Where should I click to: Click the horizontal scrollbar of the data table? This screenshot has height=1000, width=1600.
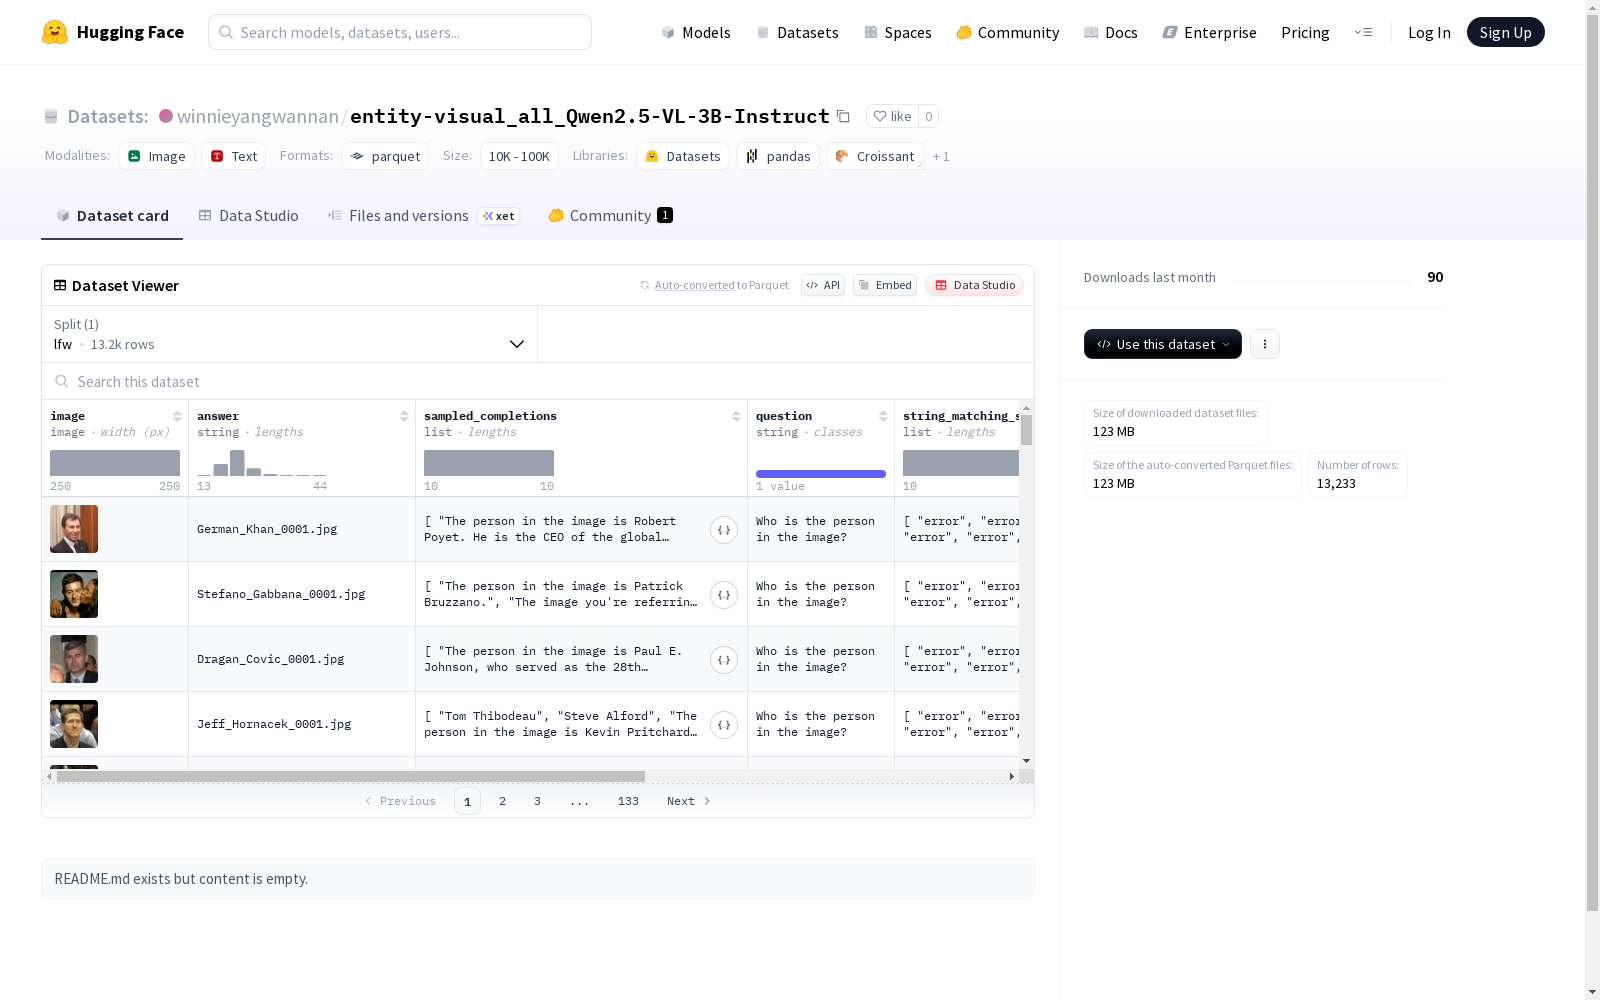click(351, 776)
